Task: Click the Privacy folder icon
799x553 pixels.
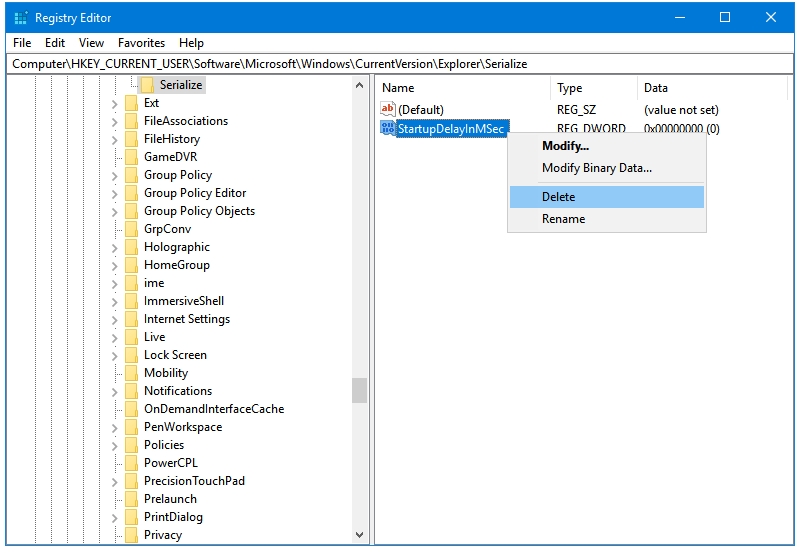Action: (130, 535)
